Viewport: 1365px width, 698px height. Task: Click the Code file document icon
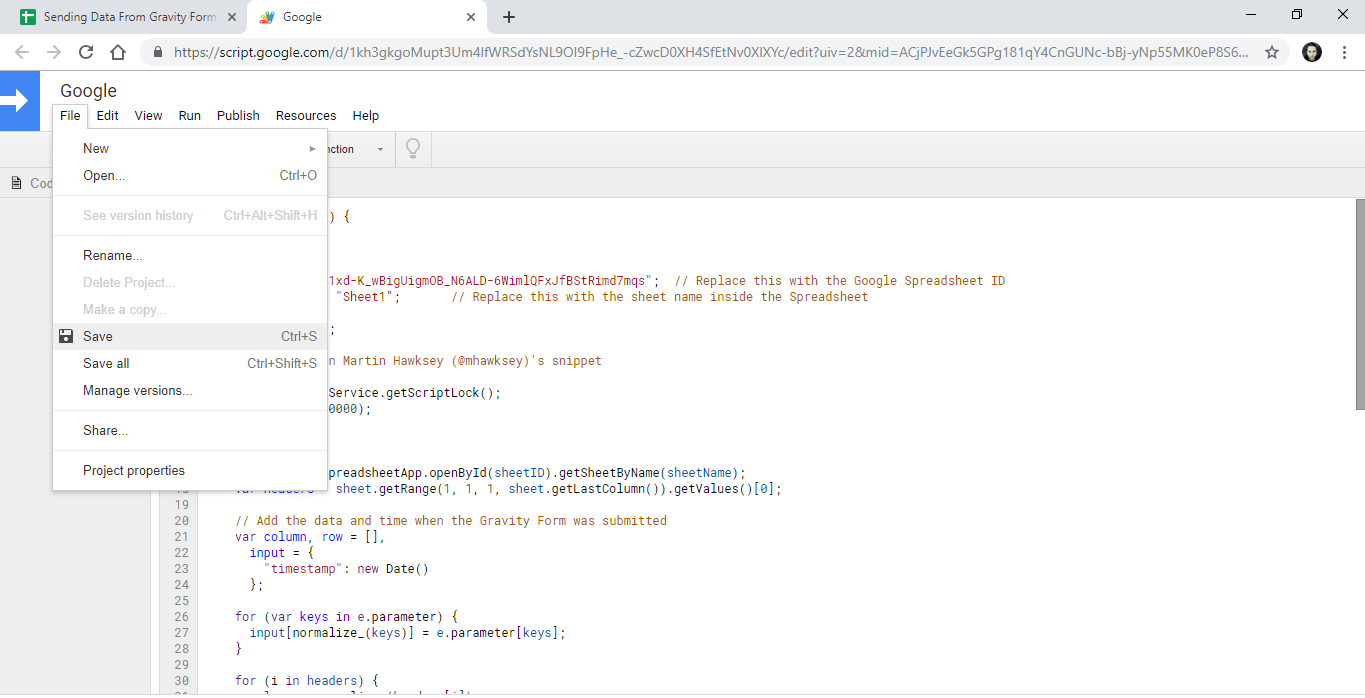(16, 183)
